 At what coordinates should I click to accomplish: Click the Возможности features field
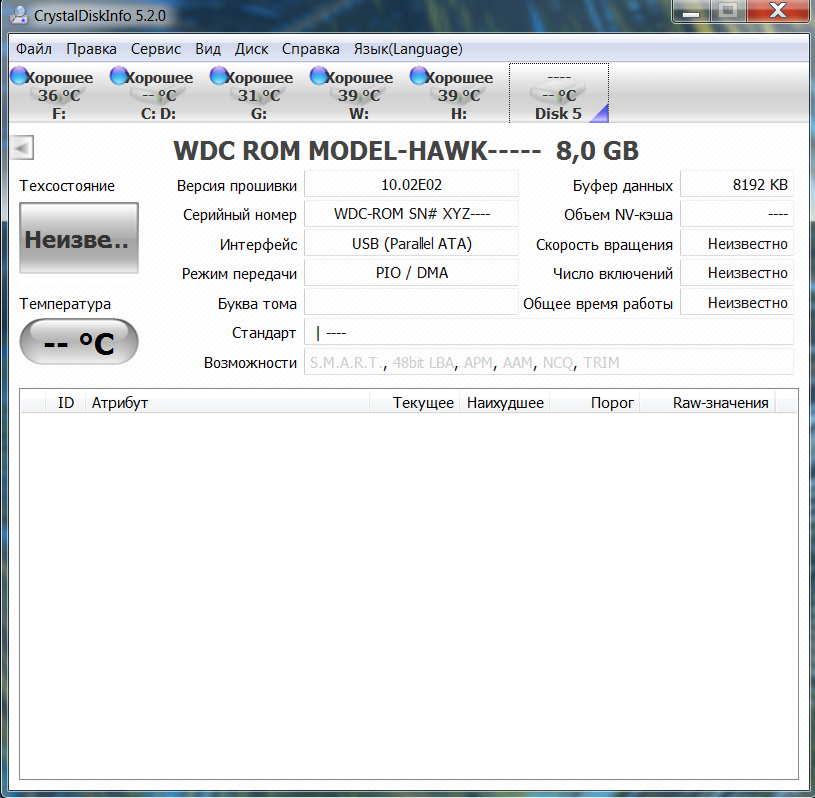[549, 362]
